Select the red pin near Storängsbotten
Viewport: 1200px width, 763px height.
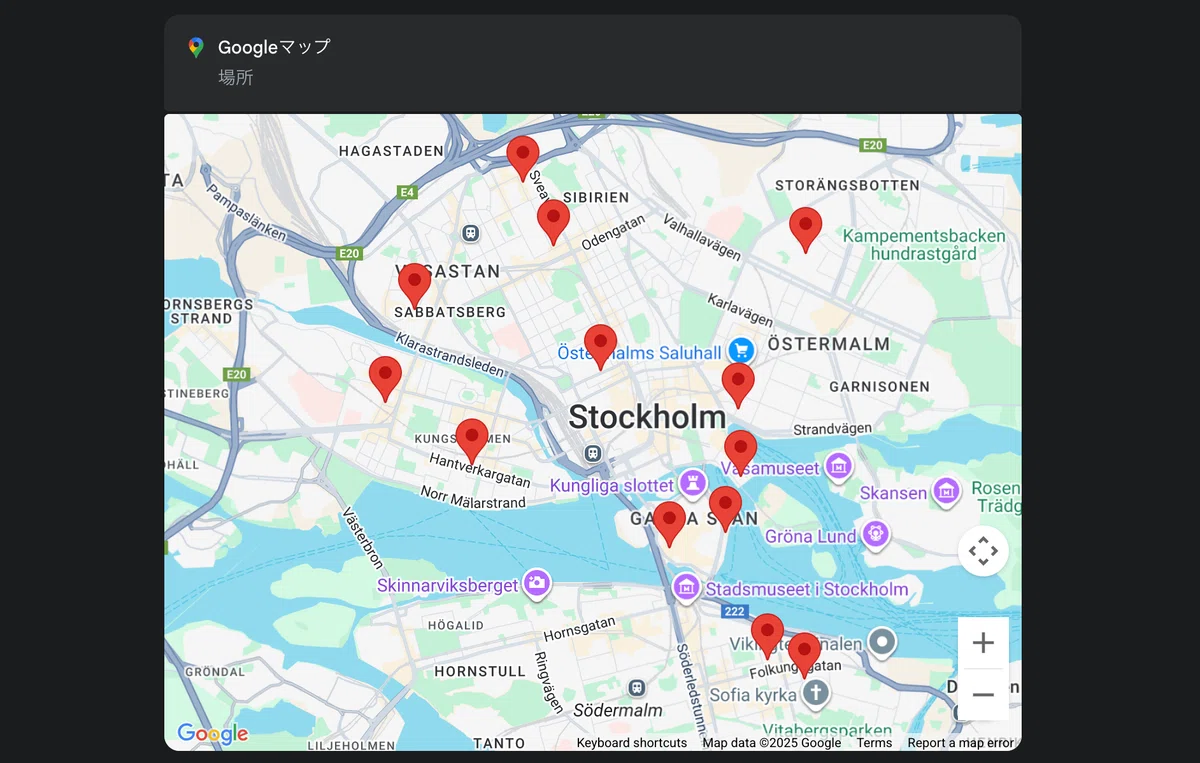click(805, 231)
